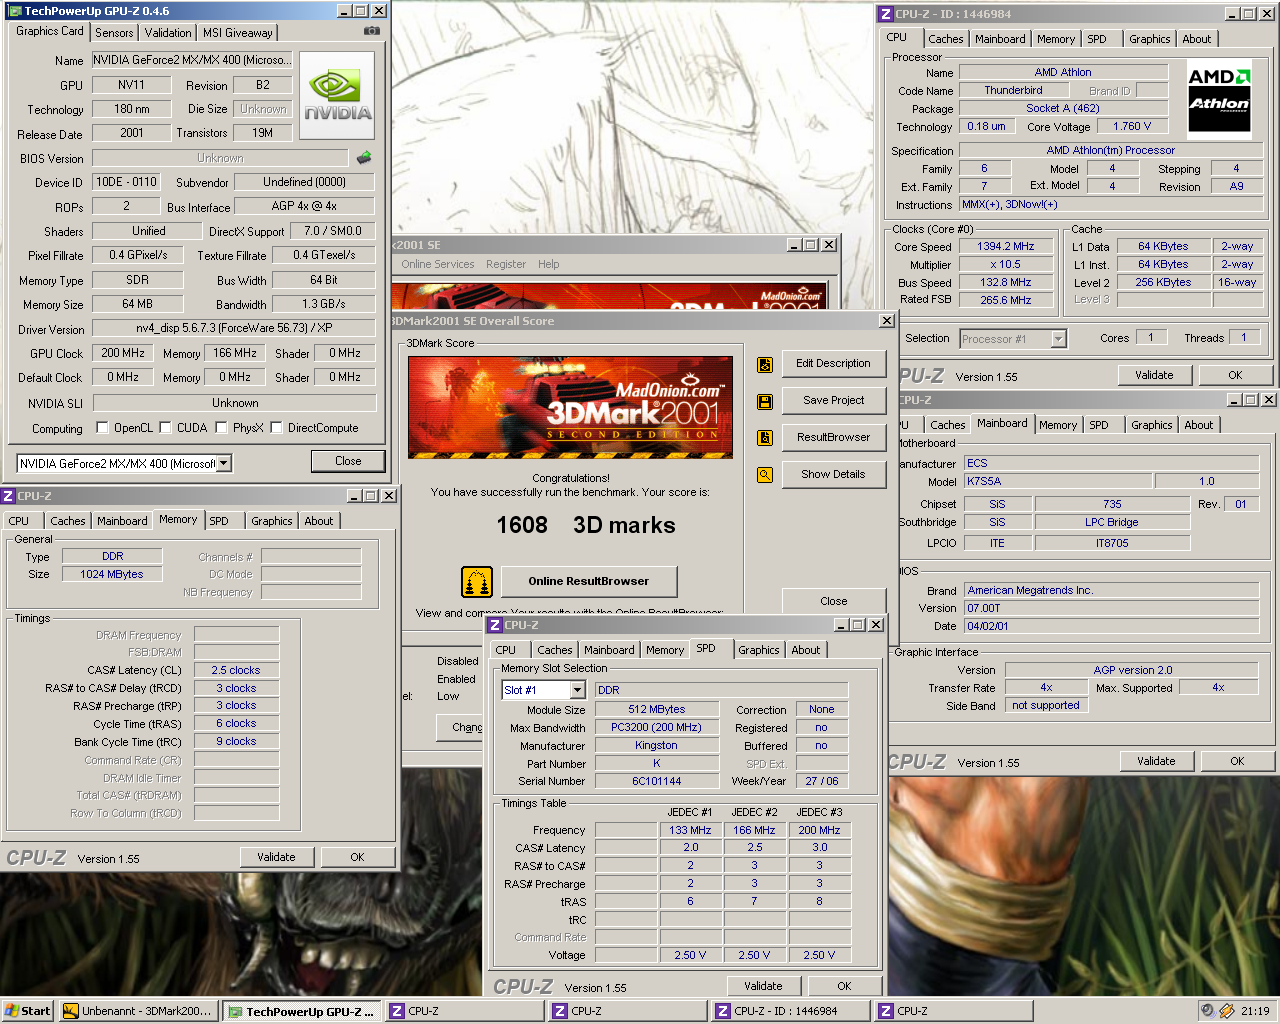Open the Online Services menu in 3DMark2001

(438, 264)
